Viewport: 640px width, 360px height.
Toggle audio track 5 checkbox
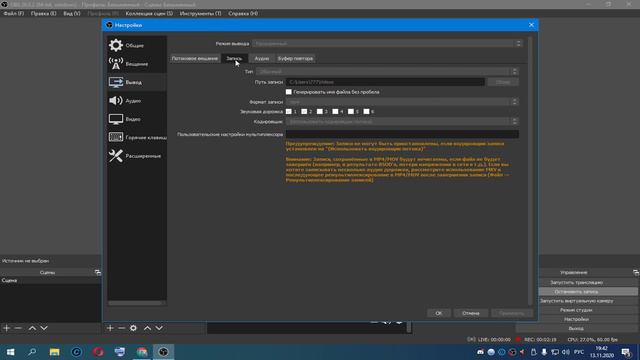click(351, 111)
